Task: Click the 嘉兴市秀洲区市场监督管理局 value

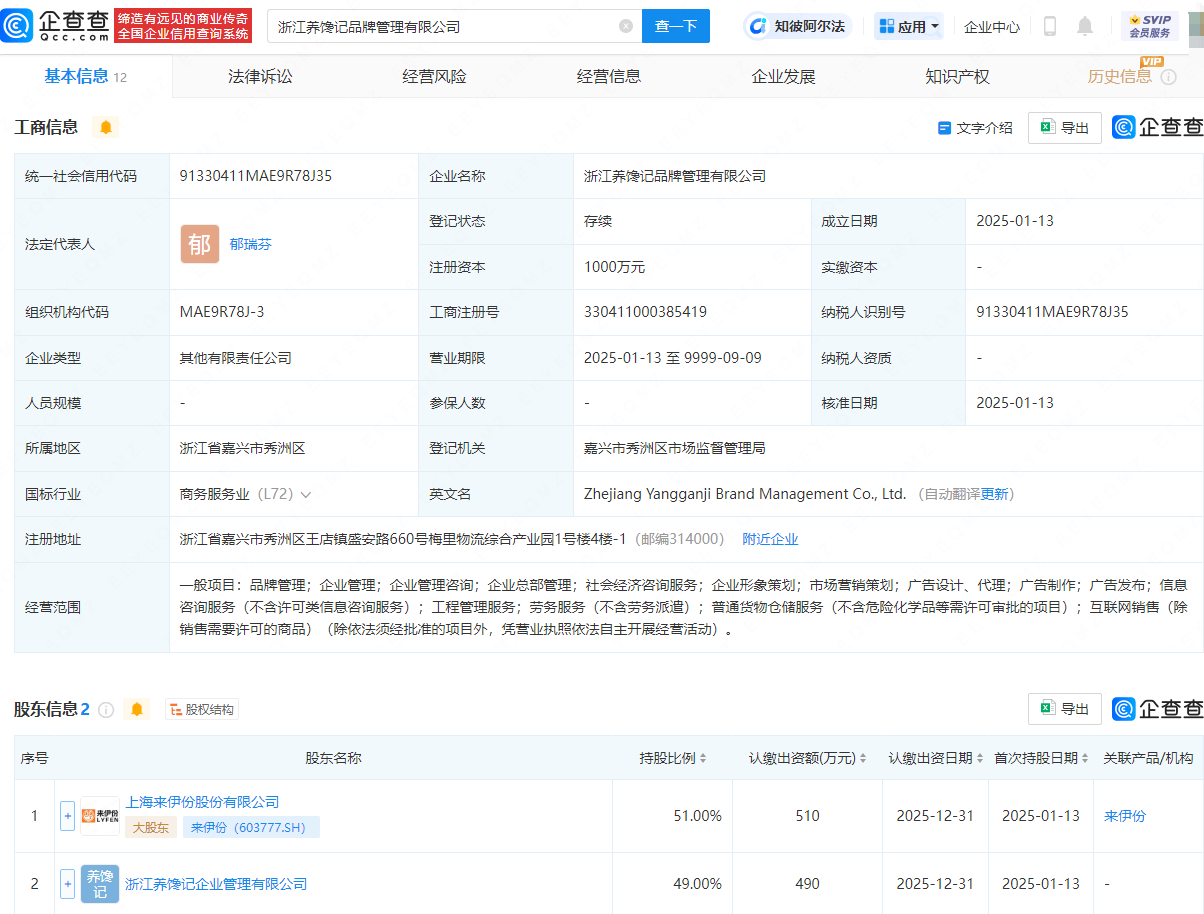Action: [675, 448]
